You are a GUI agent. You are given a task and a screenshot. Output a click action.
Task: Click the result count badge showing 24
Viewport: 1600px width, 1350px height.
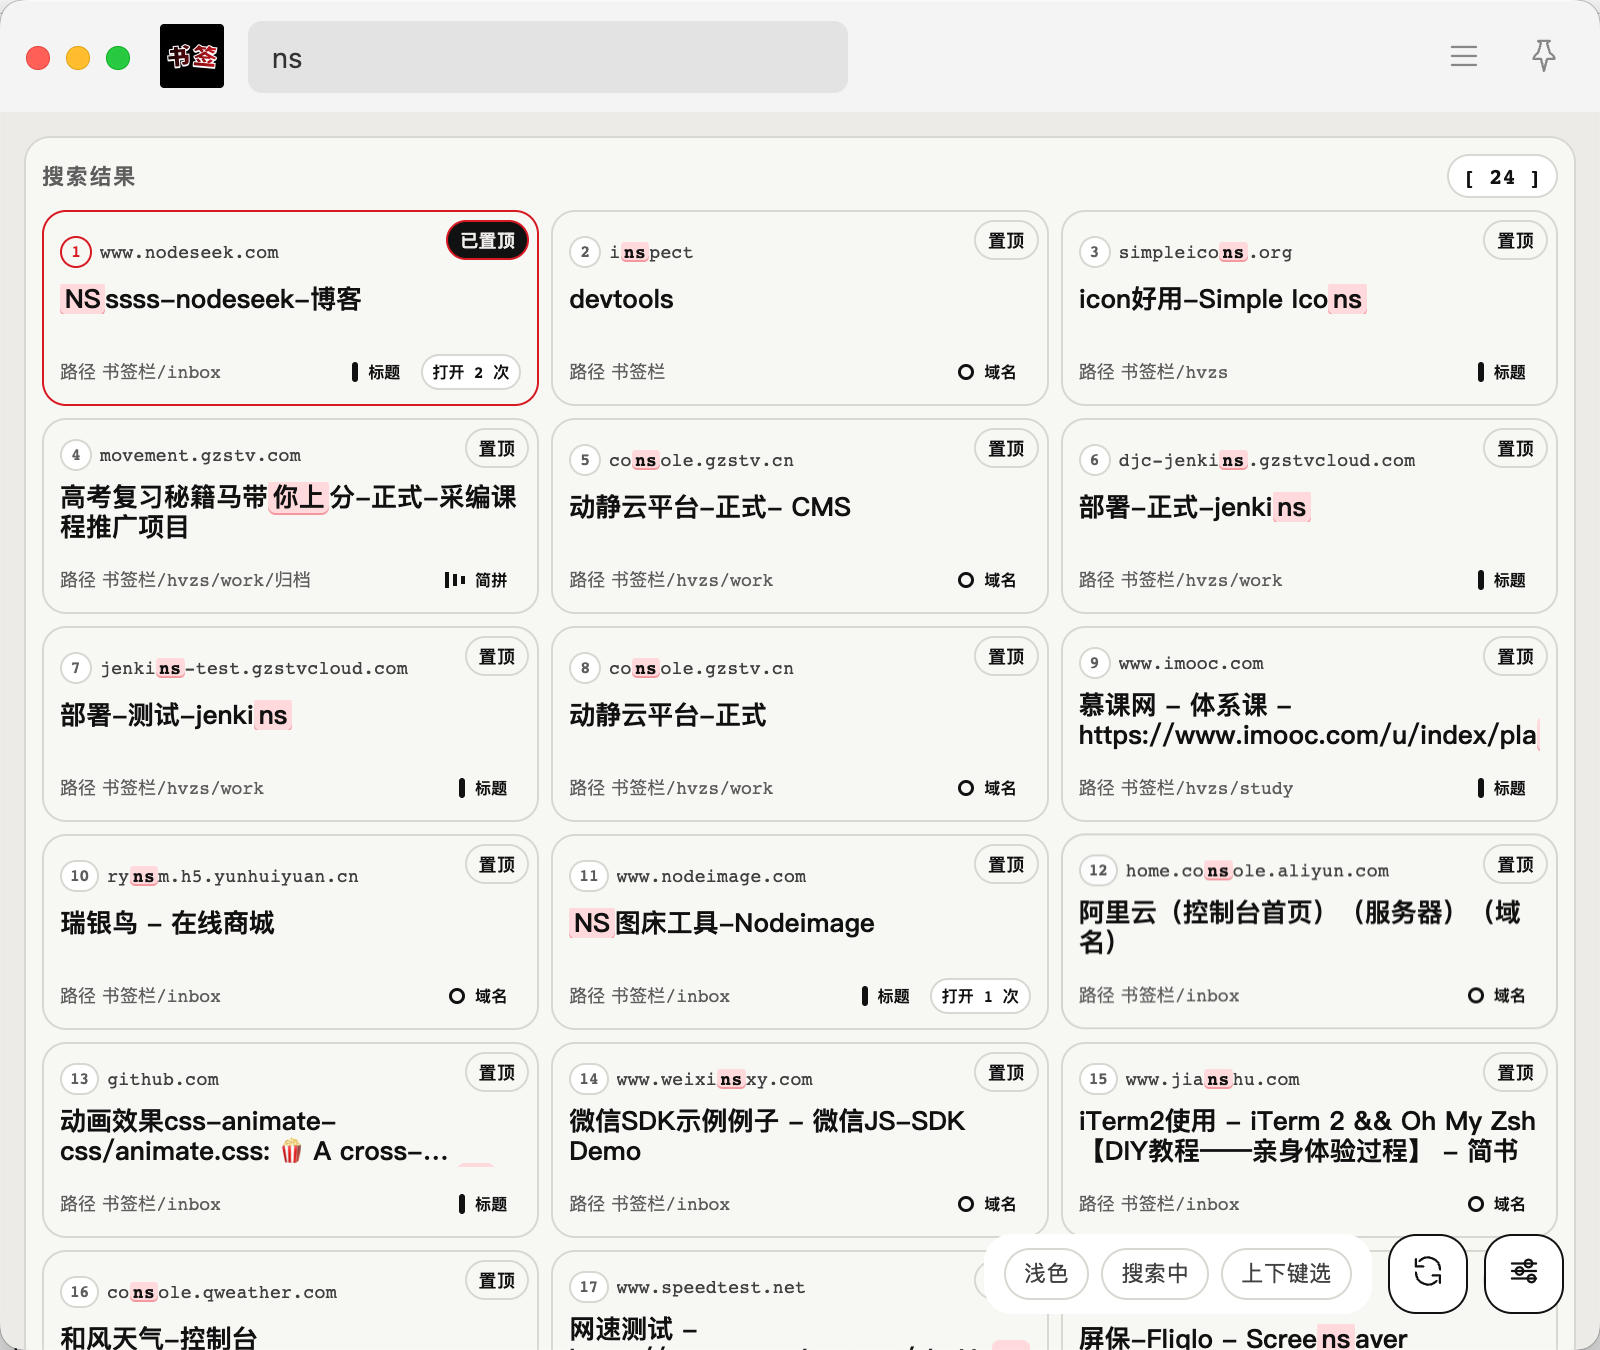coord(1502,177)
